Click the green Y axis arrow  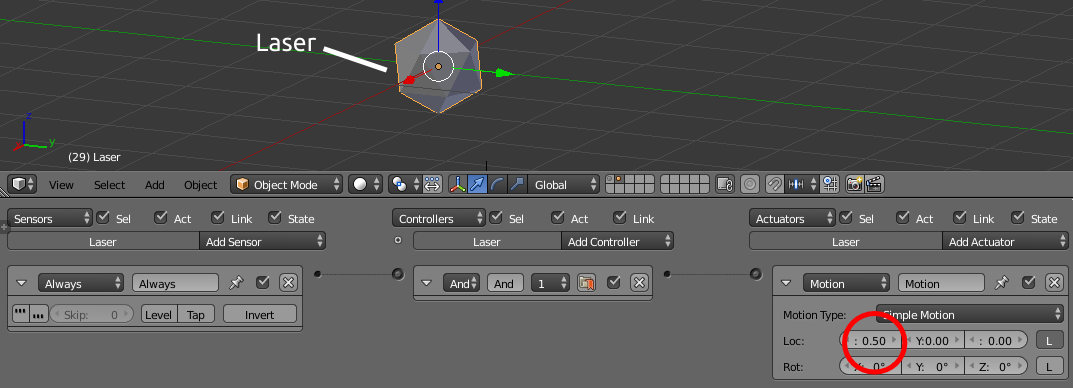(x=505, y=73)
